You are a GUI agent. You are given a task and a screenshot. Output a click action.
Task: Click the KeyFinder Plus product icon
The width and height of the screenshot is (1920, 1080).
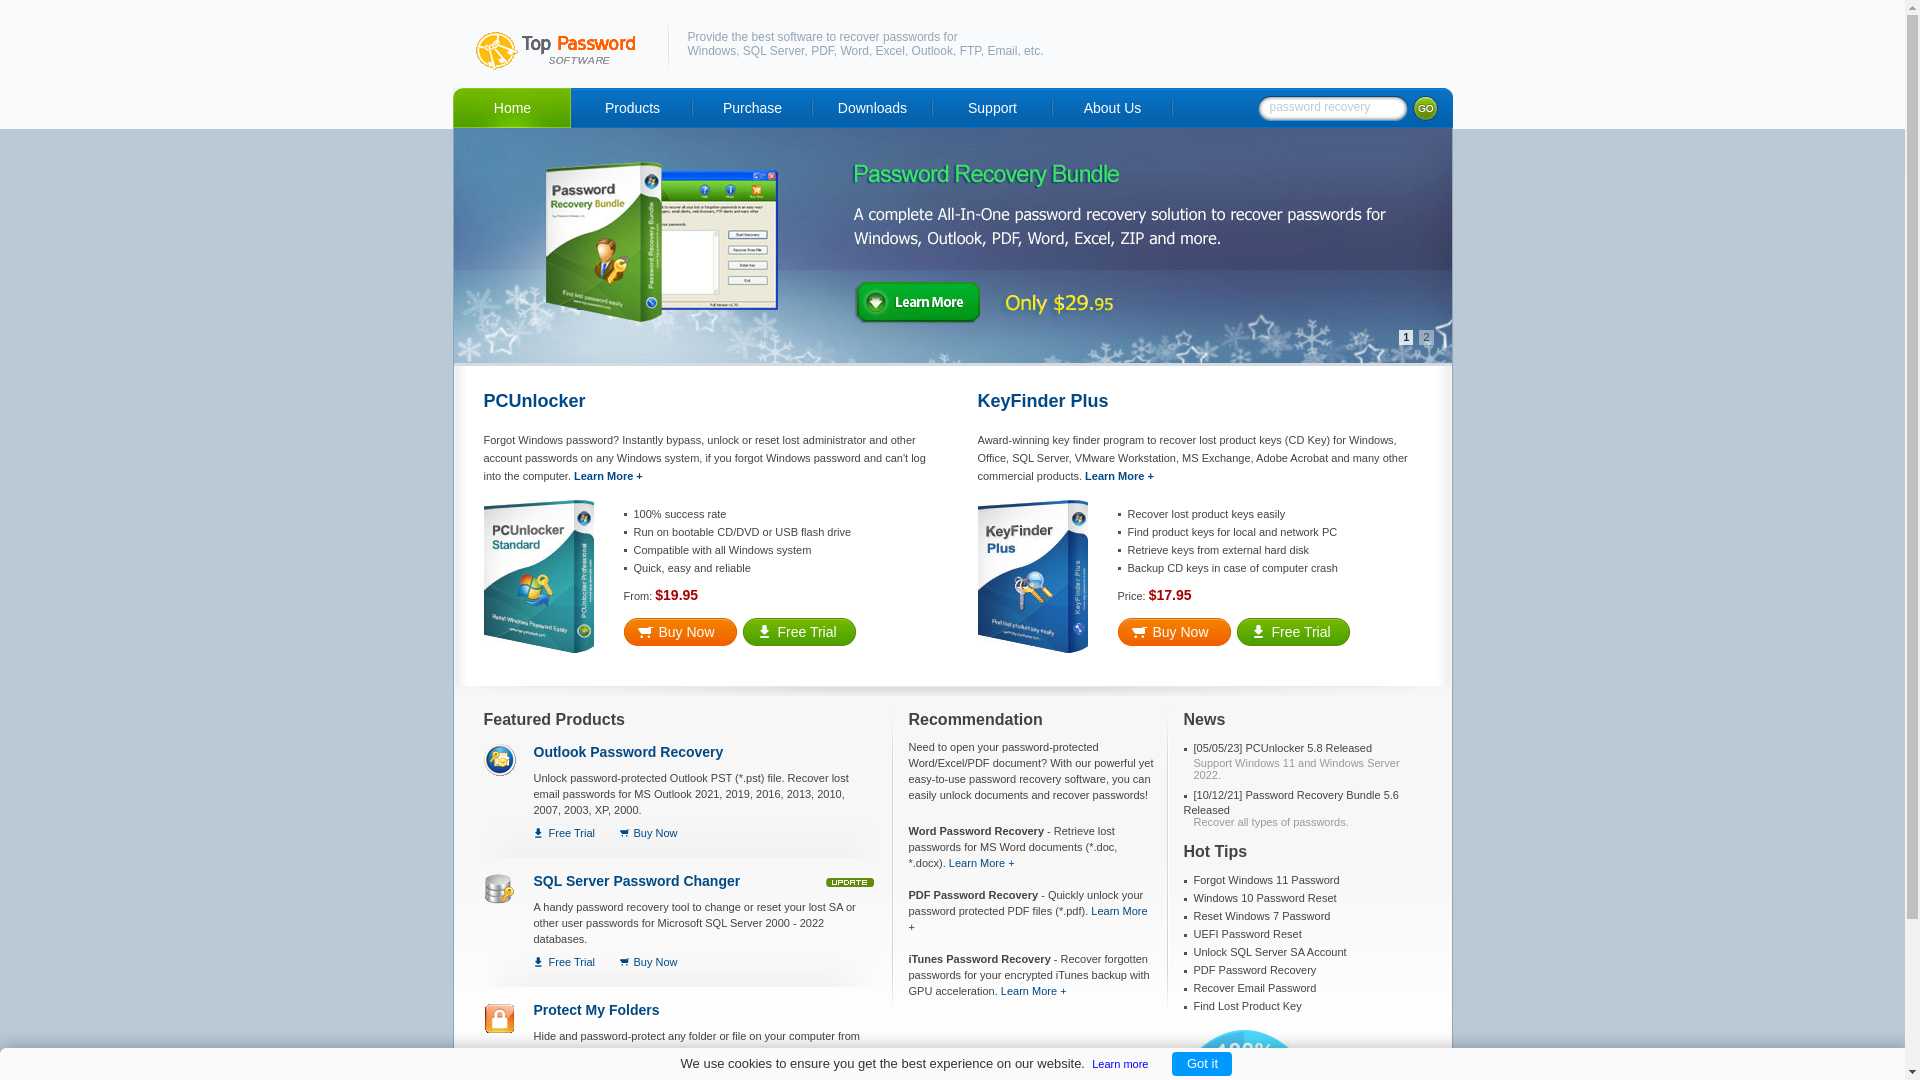pos(1033,576)
